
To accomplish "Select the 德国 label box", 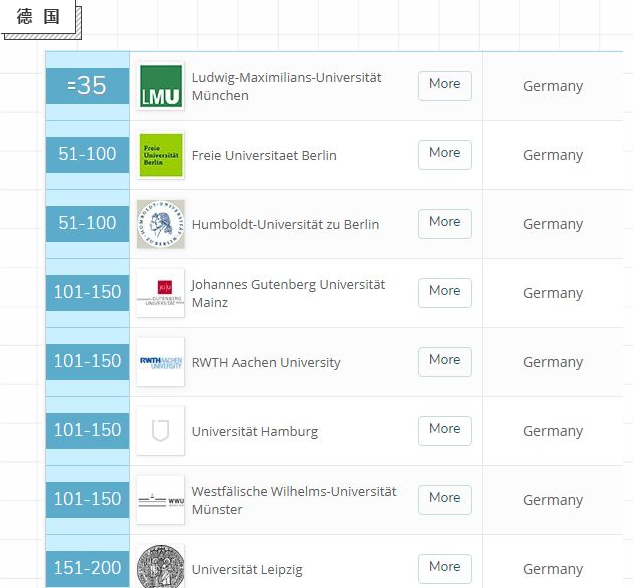I will [x=38, y=17].
